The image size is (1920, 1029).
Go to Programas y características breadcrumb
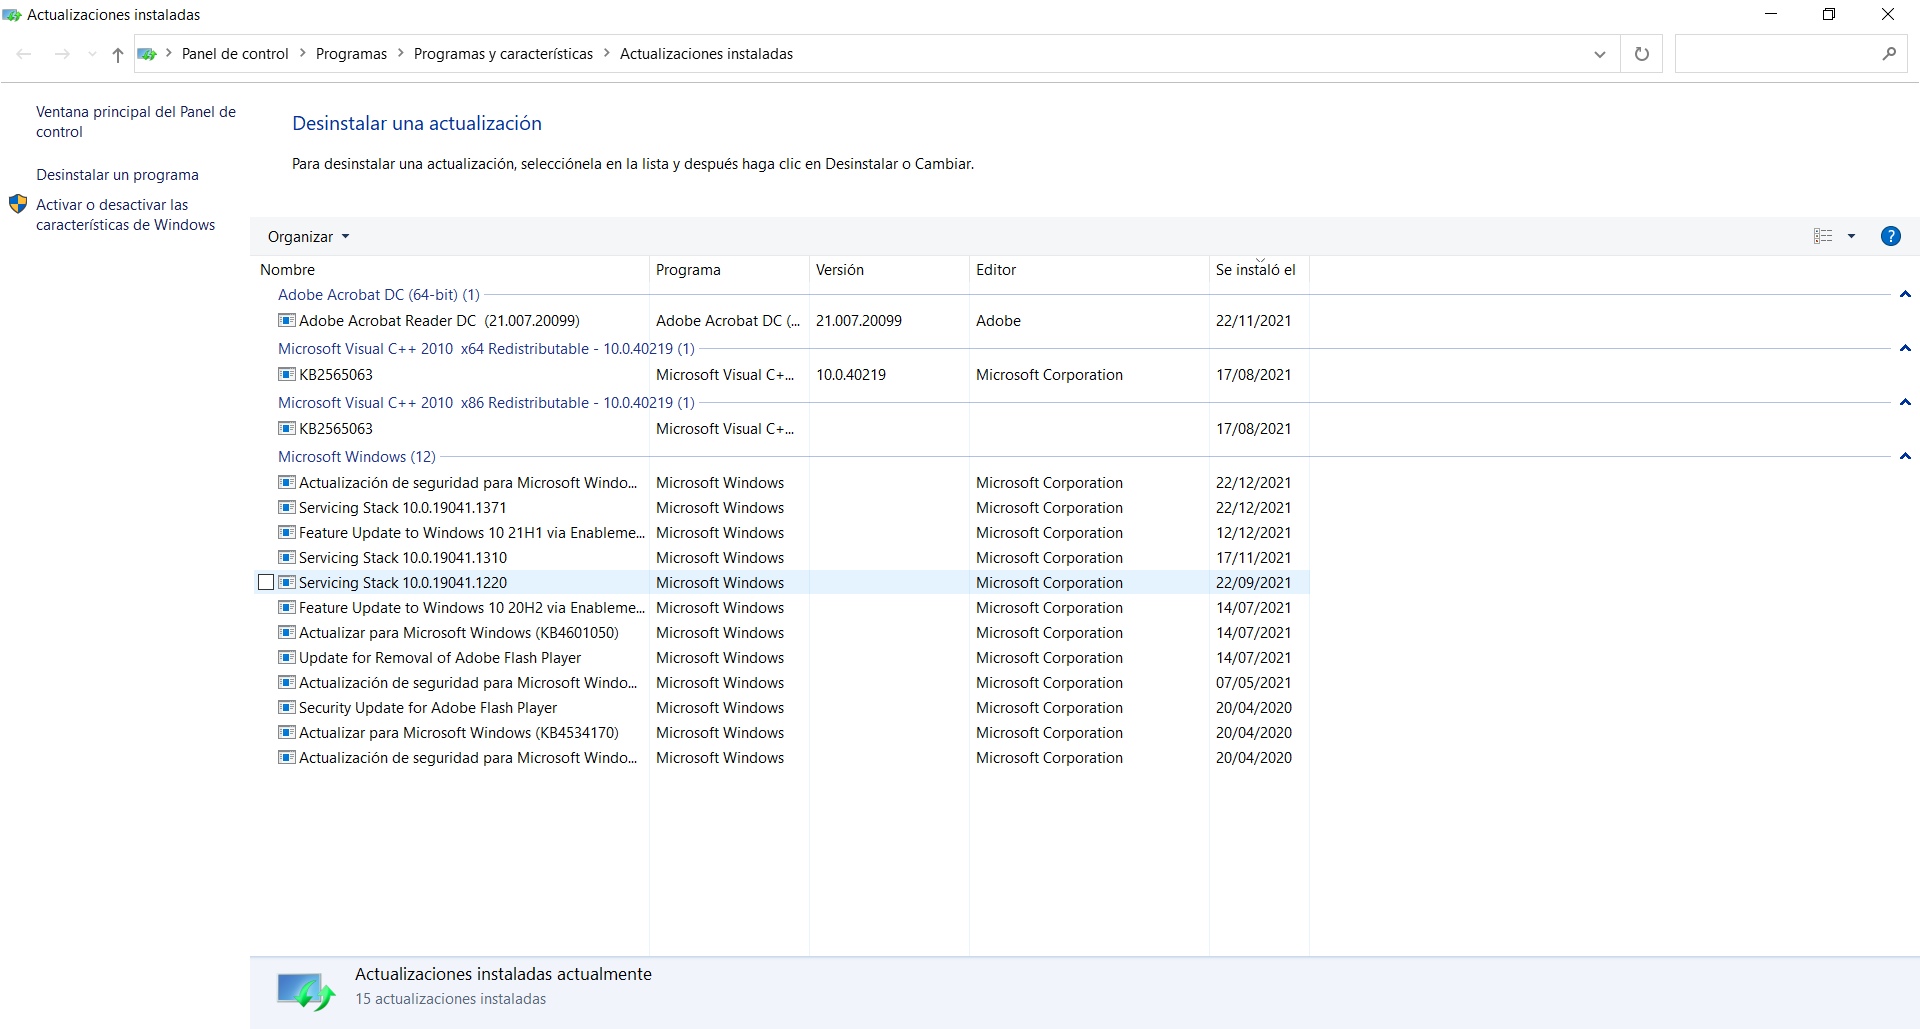pos(503,54)
